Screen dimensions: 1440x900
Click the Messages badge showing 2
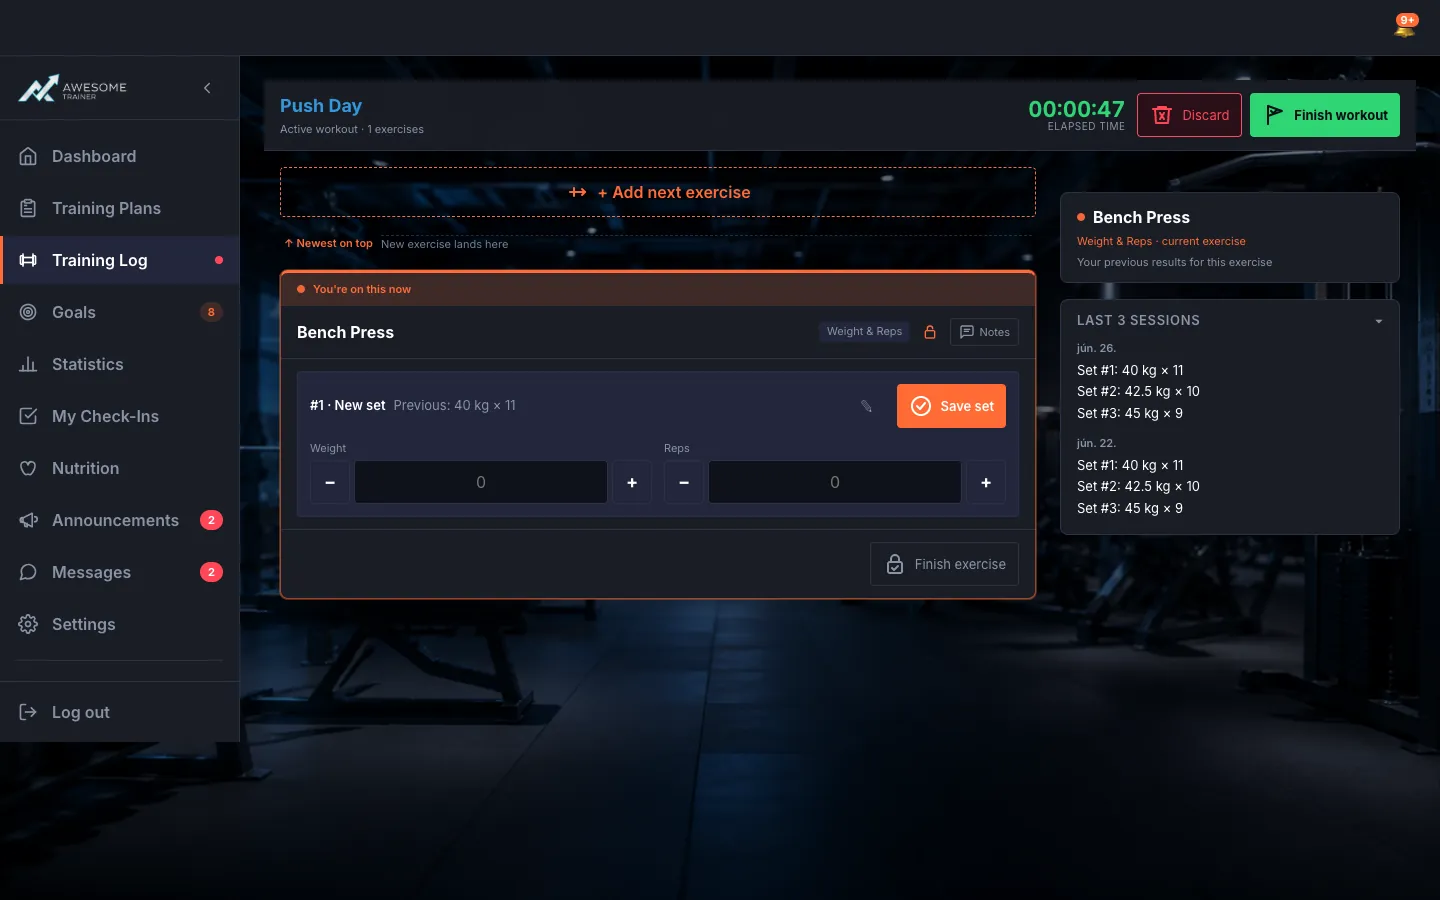pos(211,572)
